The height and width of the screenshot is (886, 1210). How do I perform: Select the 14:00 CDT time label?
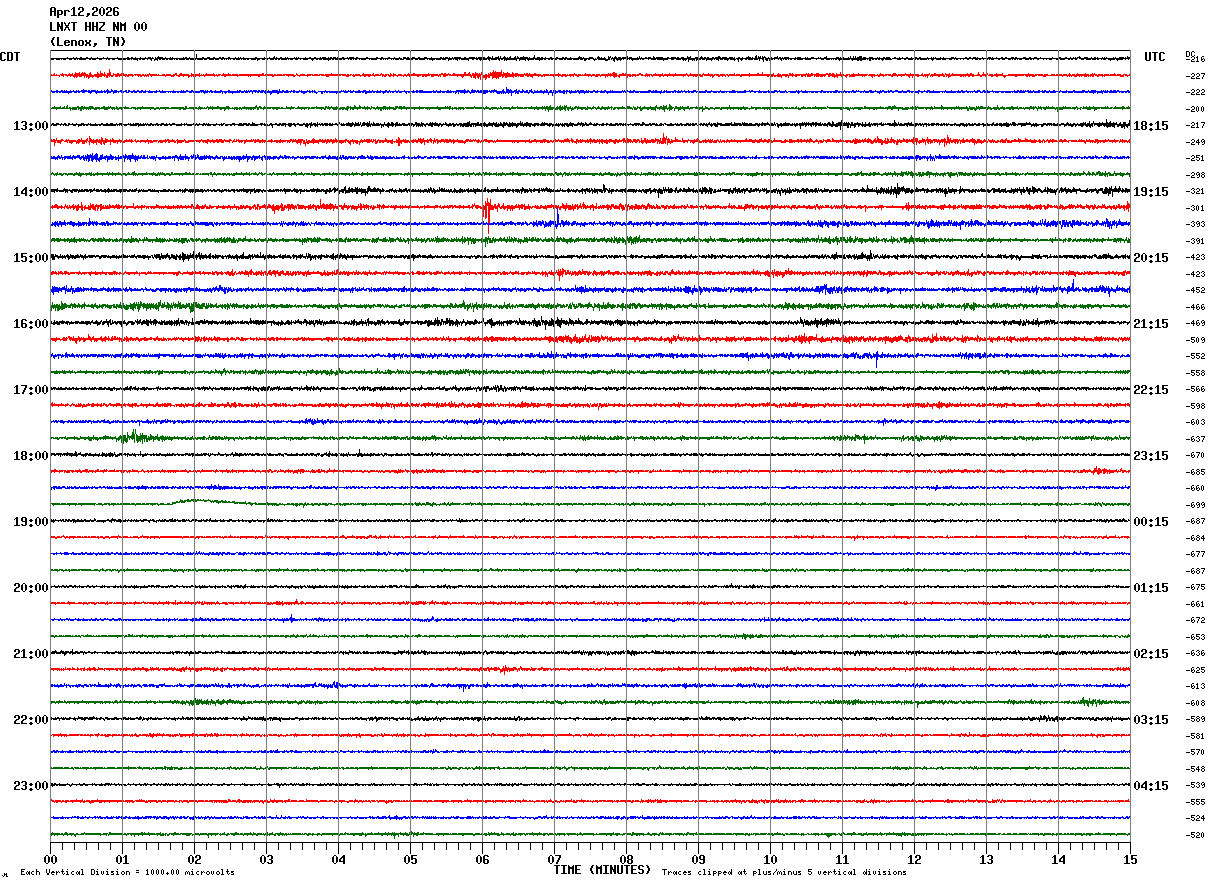pyautogui.click(x=30, y=192)
